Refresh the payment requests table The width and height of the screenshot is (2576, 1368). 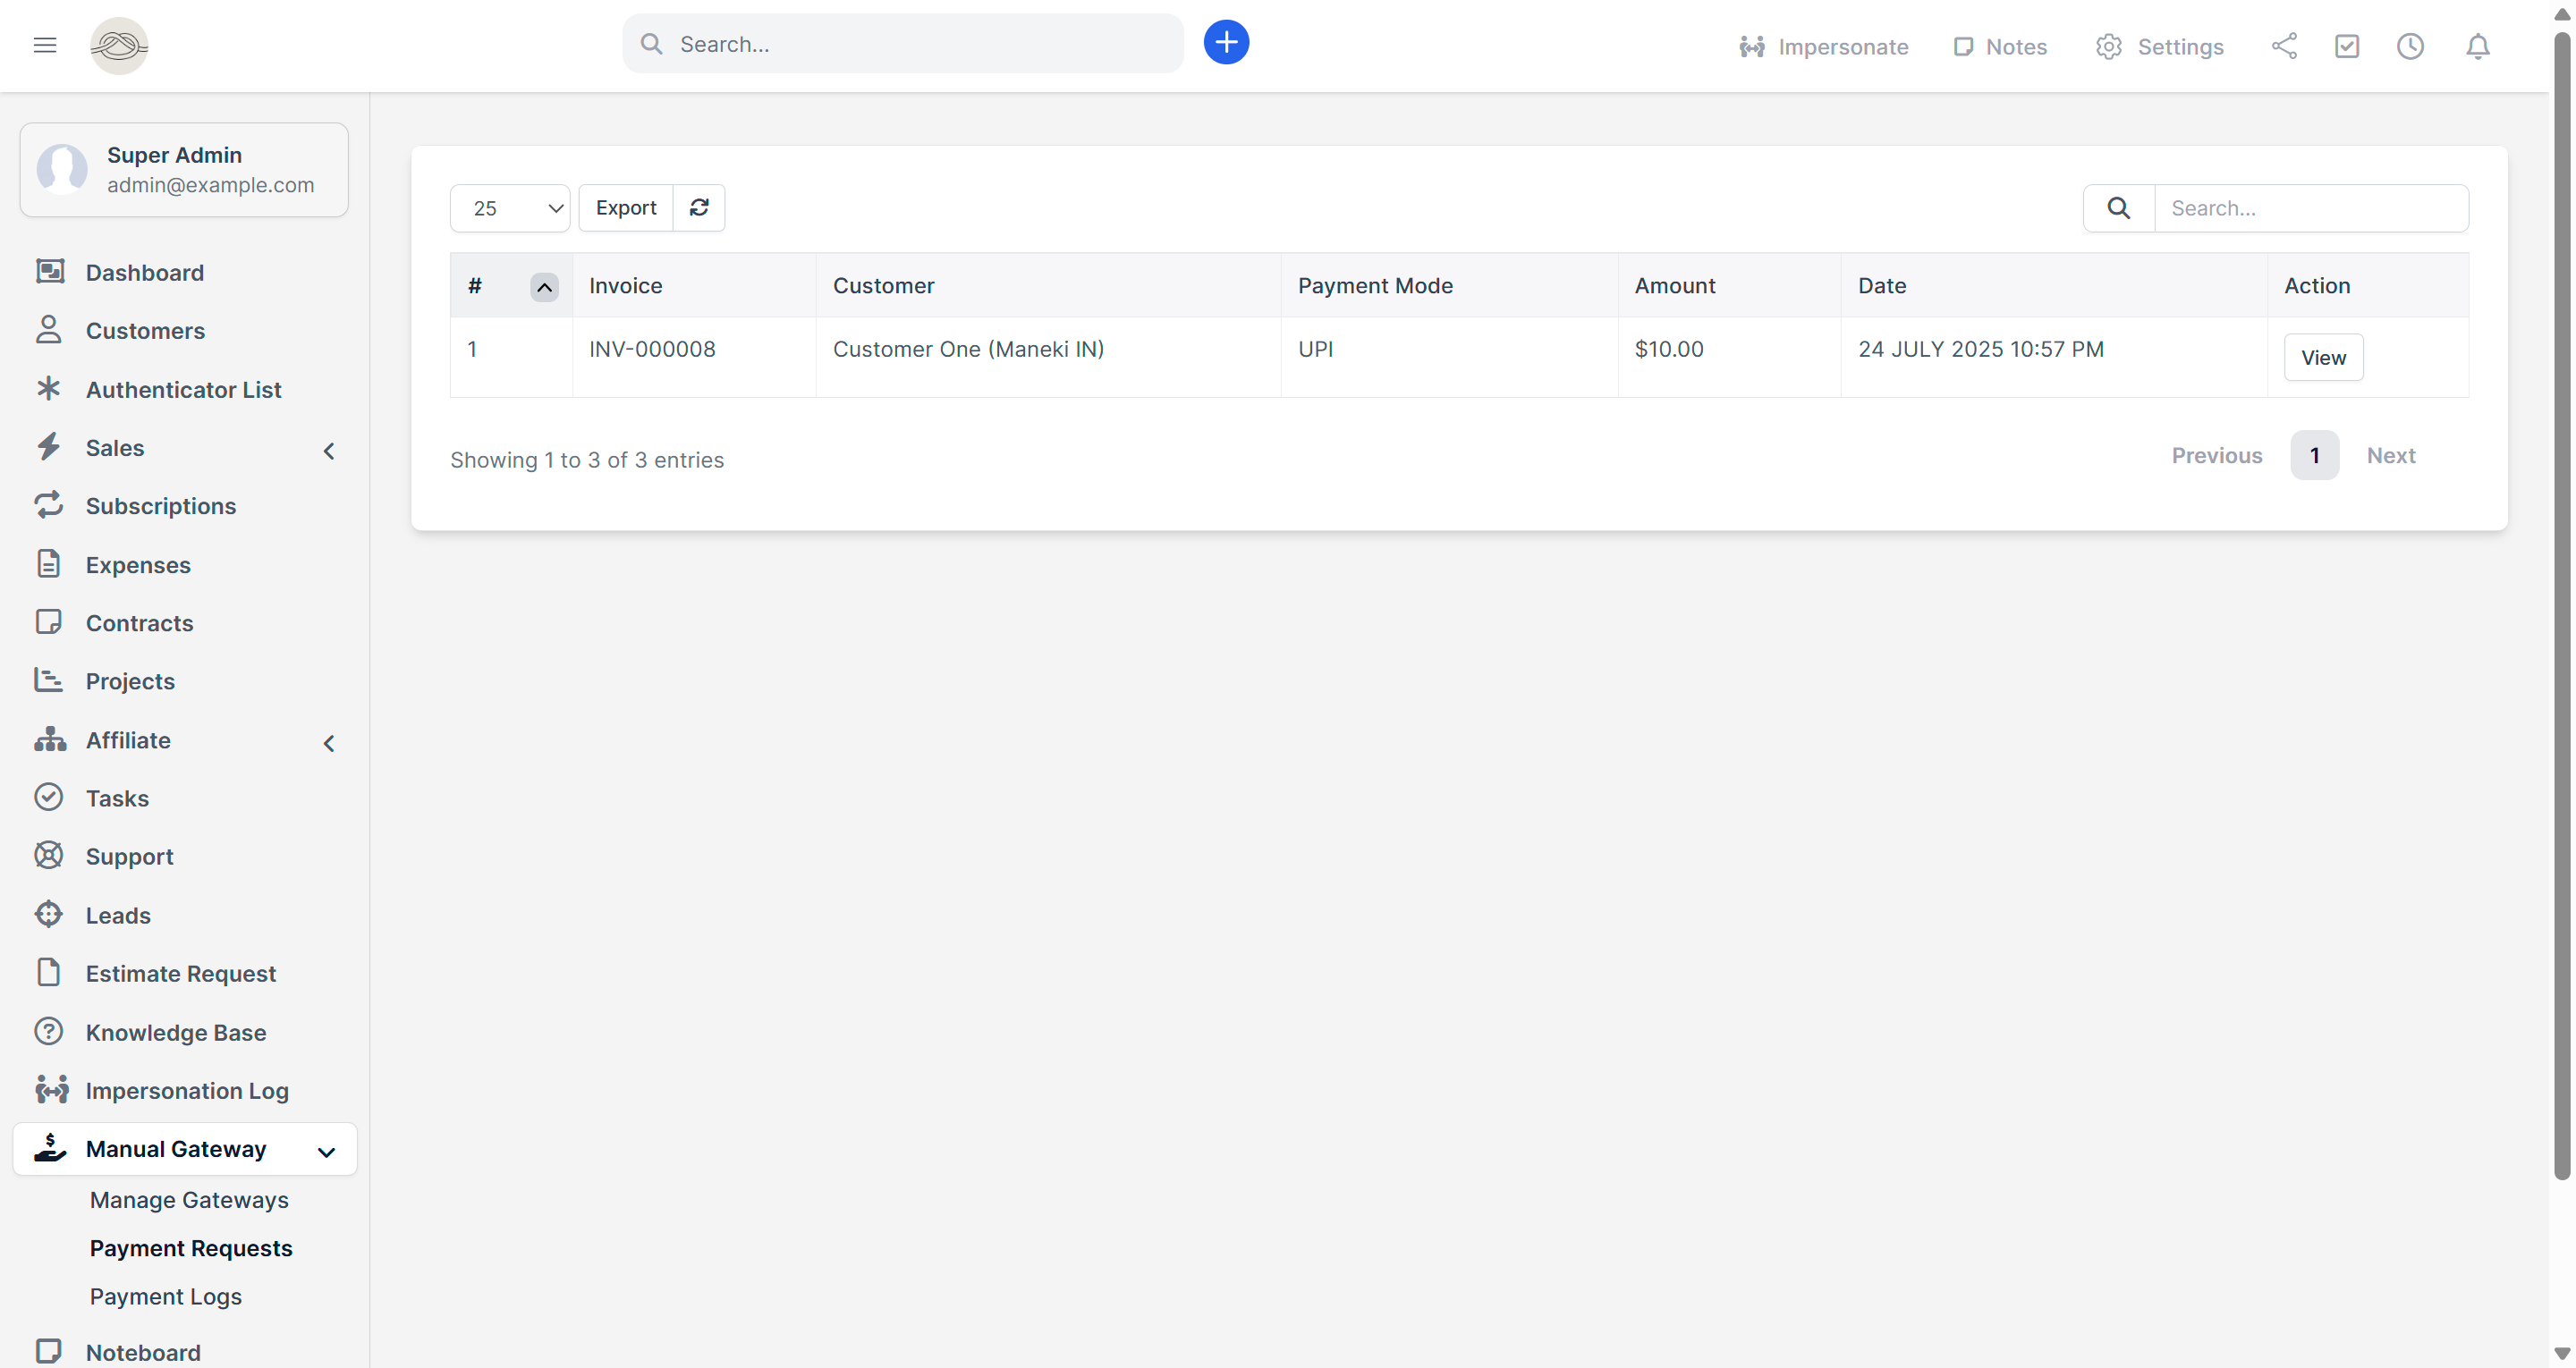click(x=699, y=207)
